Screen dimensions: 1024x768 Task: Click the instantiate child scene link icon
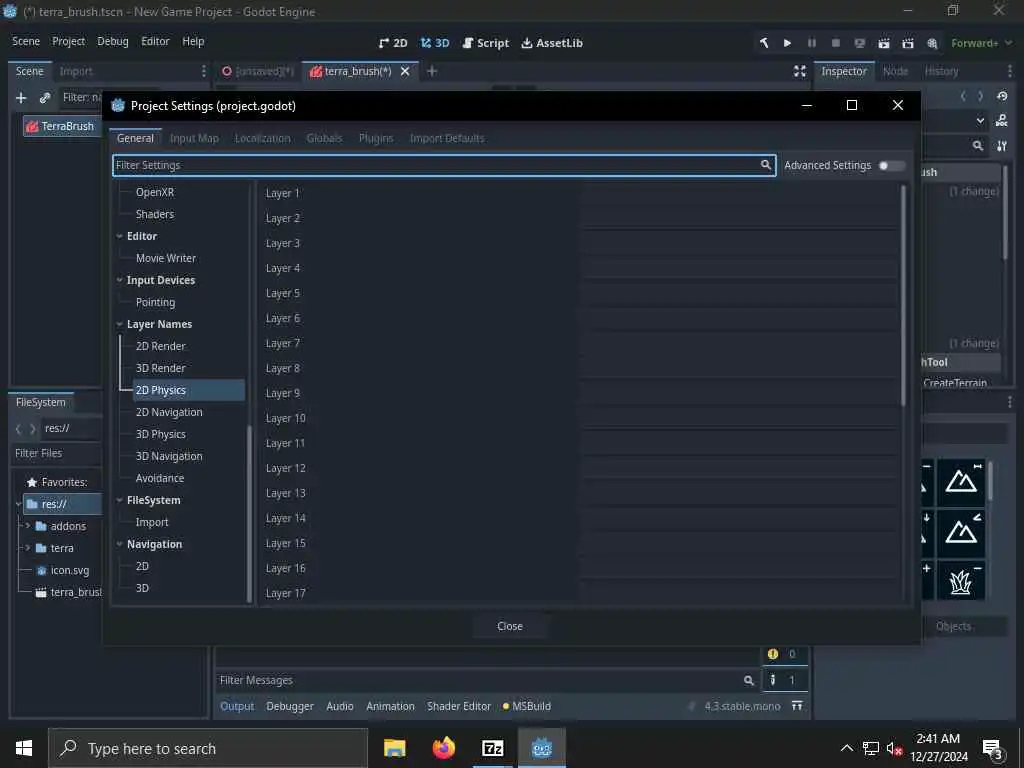pyautogui.click(x=44, y=97)
